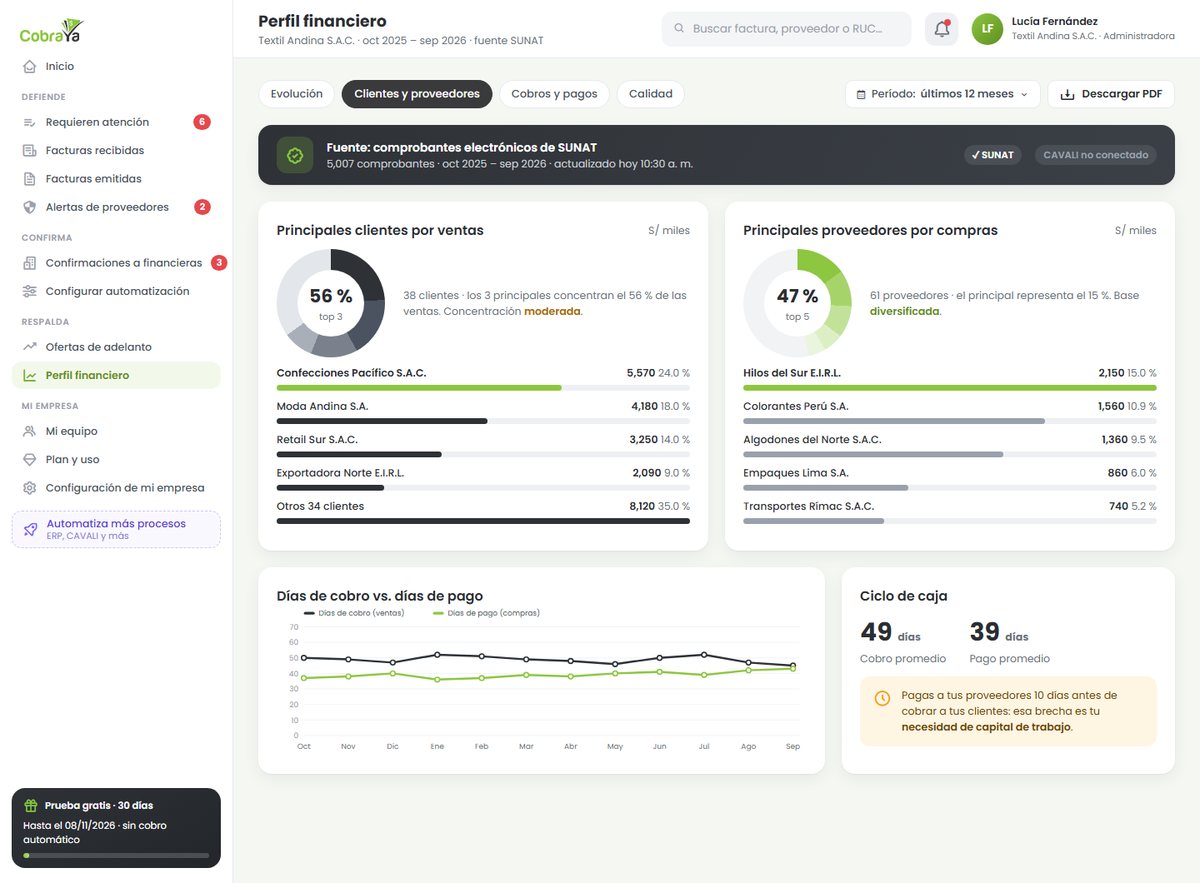Click the Configurar automatización sliders icon
The height and width of the screenshot is (883, 1200).
click(x=29, y=291)
